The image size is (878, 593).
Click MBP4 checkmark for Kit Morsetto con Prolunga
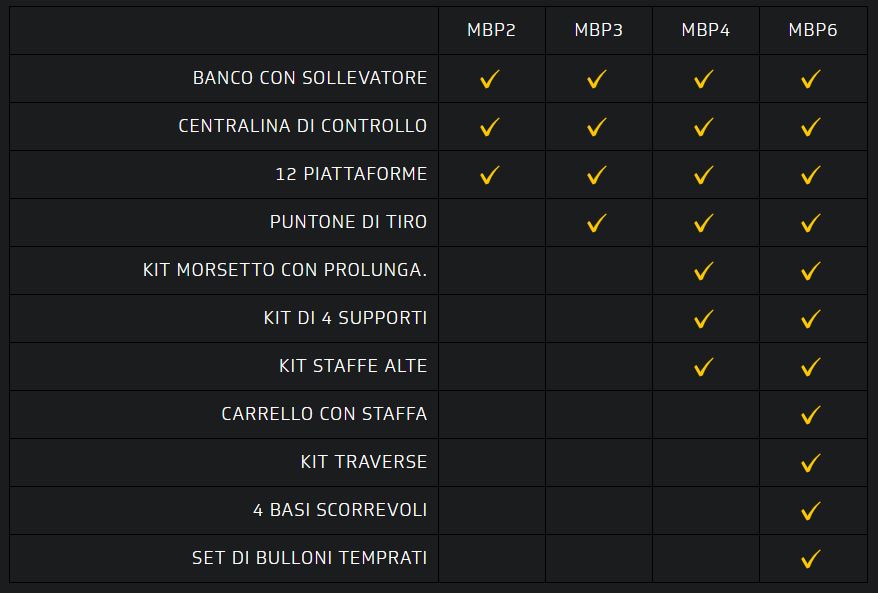pyautogui.click(x=704, y=271)
